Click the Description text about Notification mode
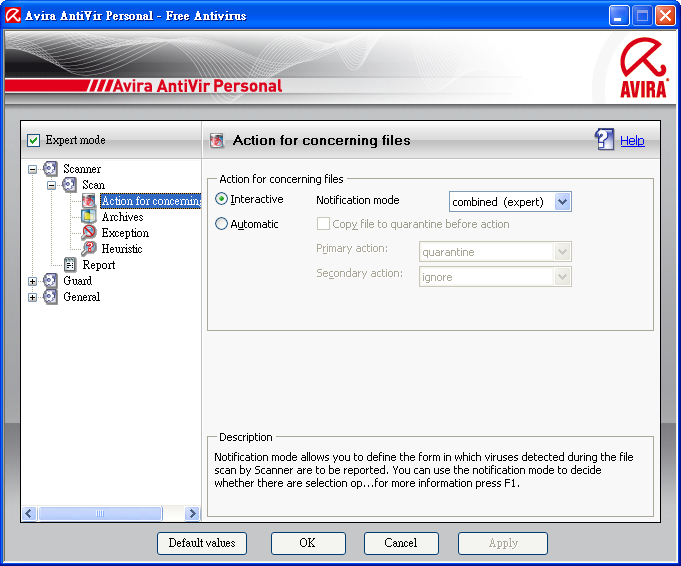Screen dimensions: 681x566 423,470
